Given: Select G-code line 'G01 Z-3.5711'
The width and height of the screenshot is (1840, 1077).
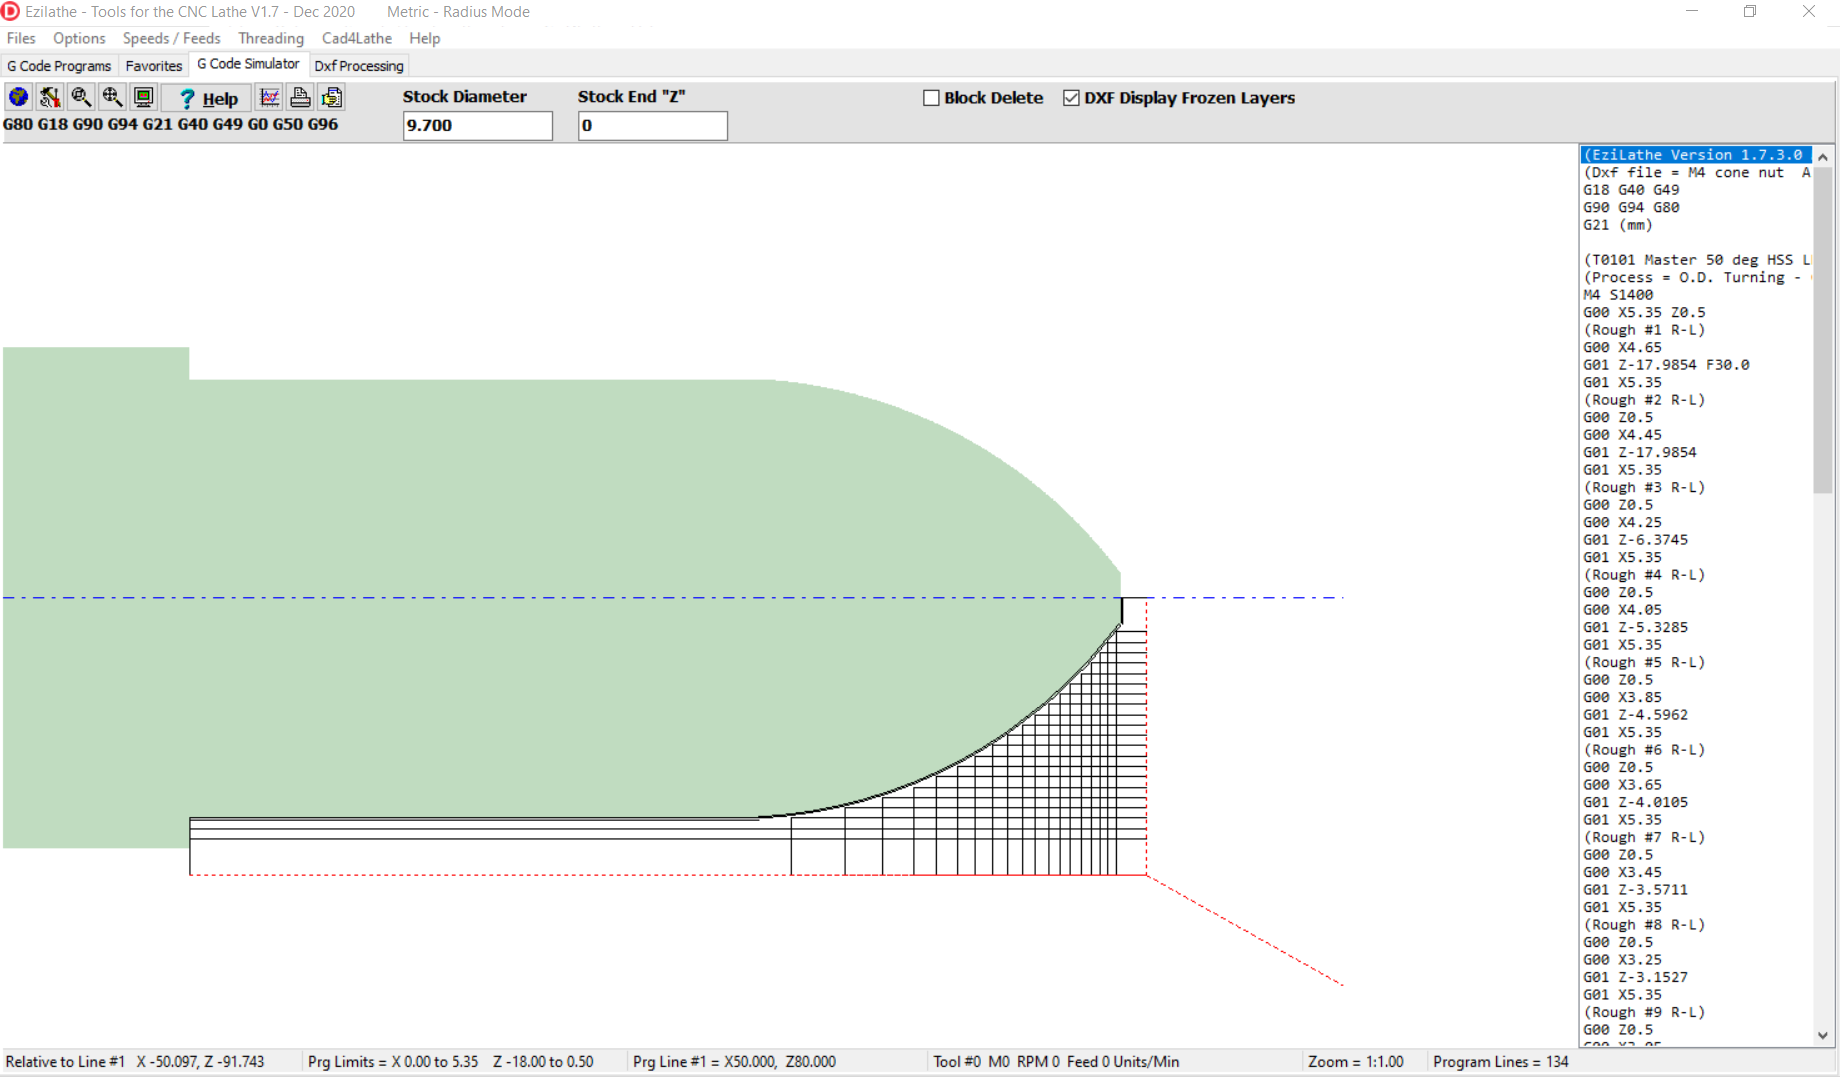Looking at the screenshot, I should (x=1635, y=890).
